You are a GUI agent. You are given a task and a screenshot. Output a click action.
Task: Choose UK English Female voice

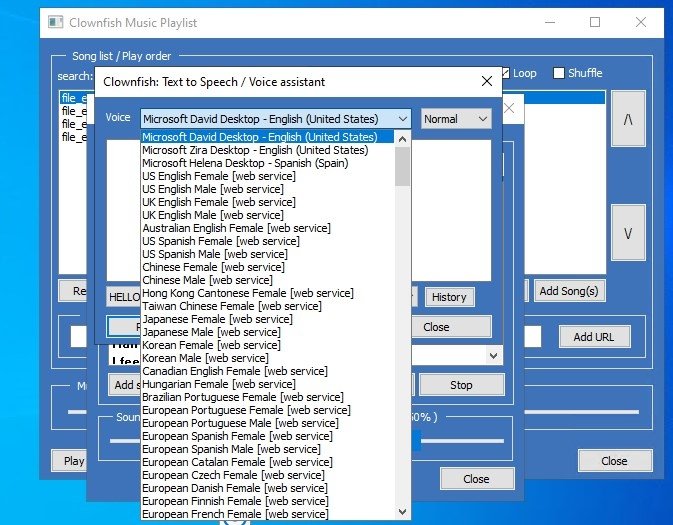click(267, 202)
